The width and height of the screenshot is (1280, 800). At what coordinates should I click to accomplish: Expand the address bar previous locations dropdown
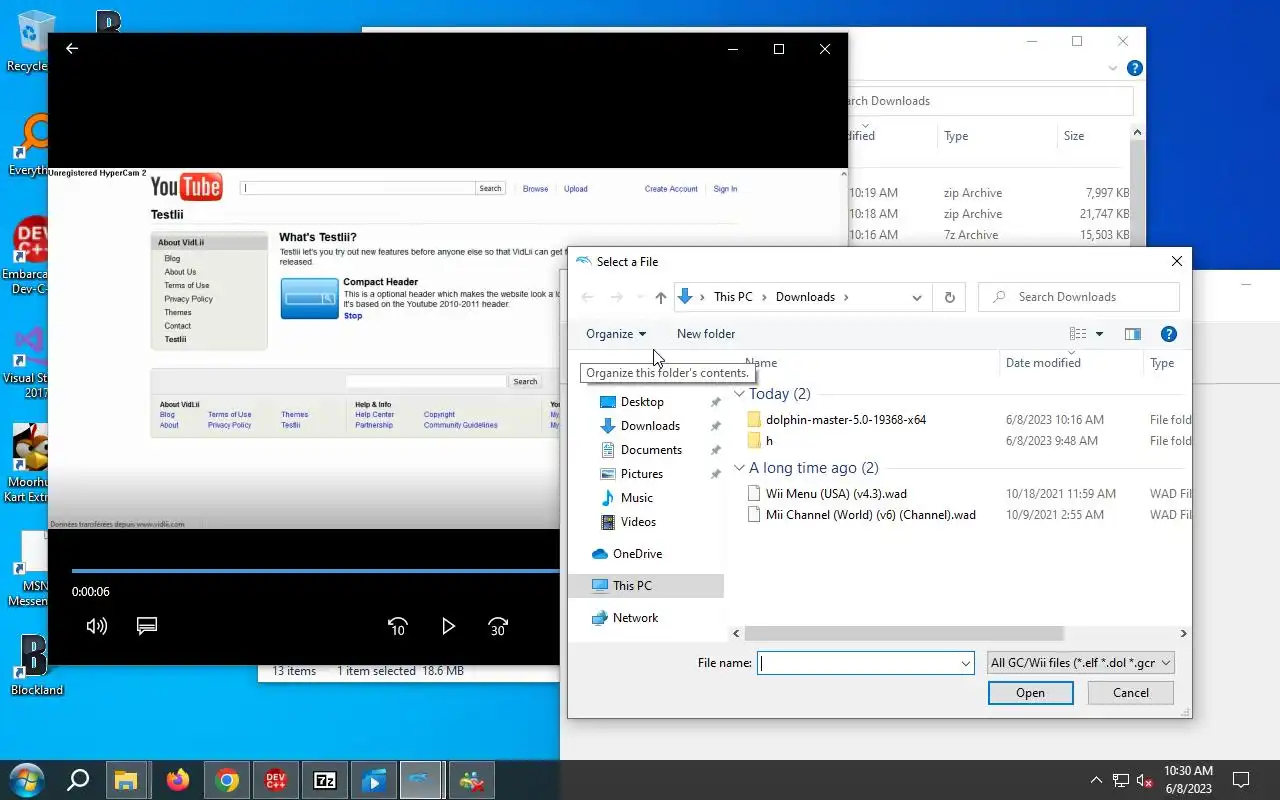[916, 297]
